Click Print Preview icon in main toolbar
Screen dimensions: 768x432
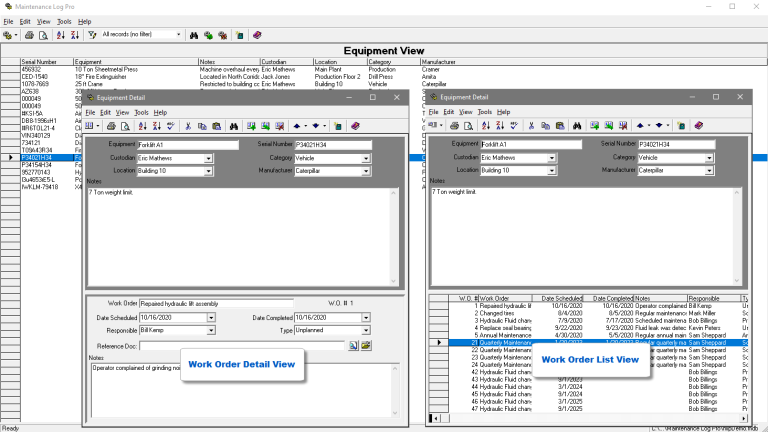pos(43,35)
